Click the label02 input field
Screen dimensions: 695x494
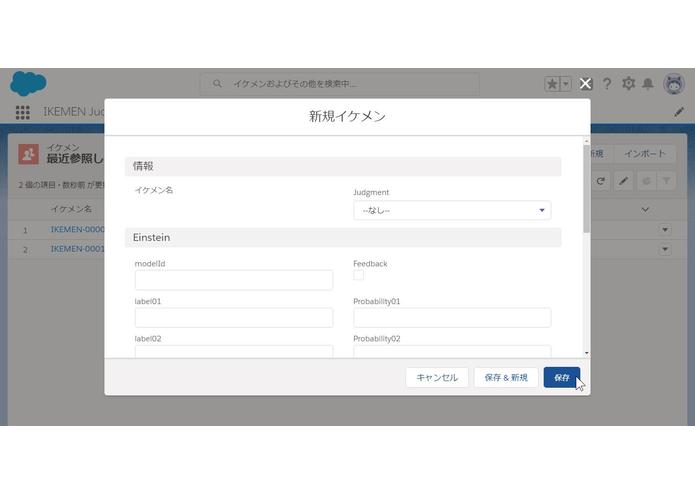coord(234,351)
